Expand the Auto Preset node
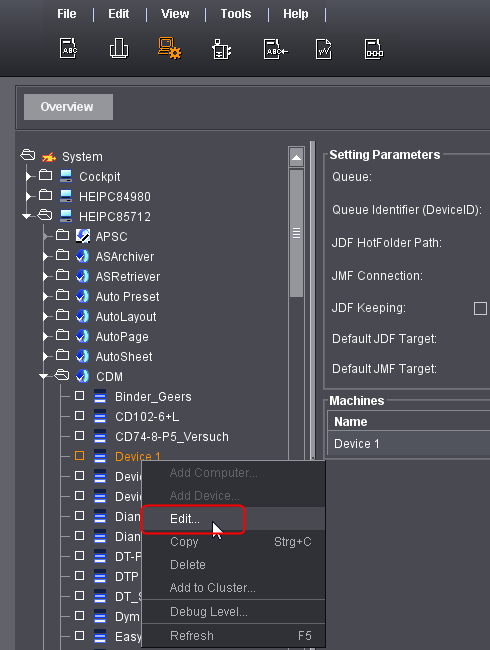490x650 pixels. [x=46, y=296]
